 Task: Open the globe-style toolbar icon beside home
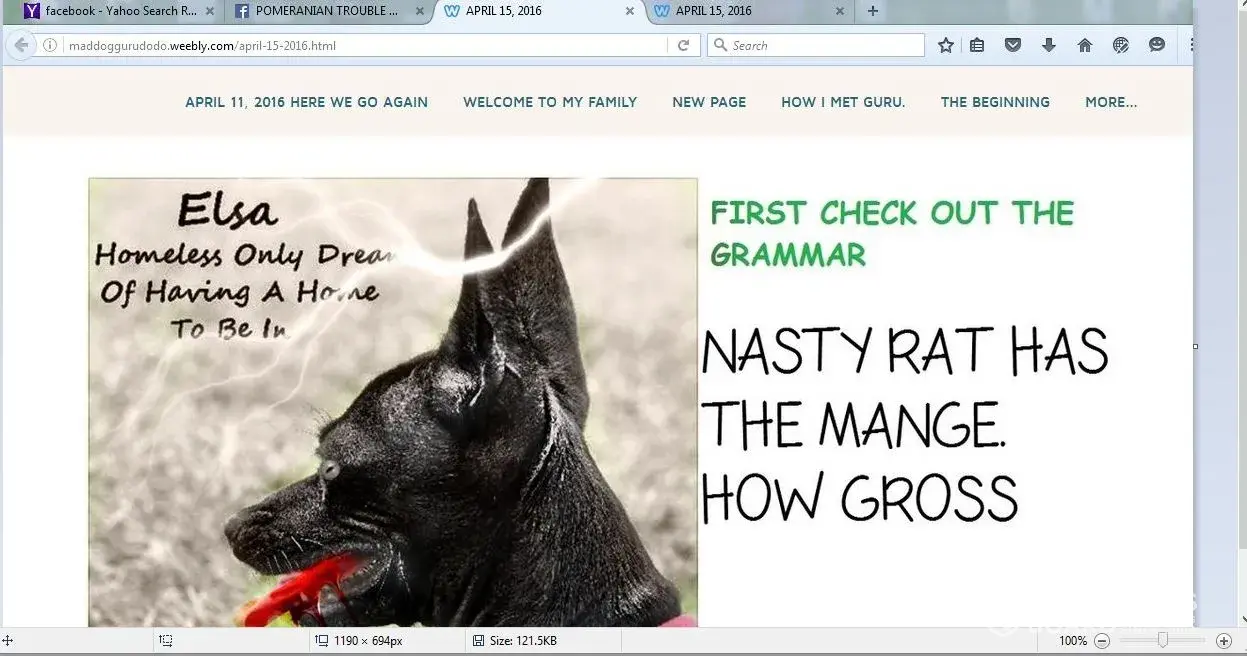coord(1121,45)
